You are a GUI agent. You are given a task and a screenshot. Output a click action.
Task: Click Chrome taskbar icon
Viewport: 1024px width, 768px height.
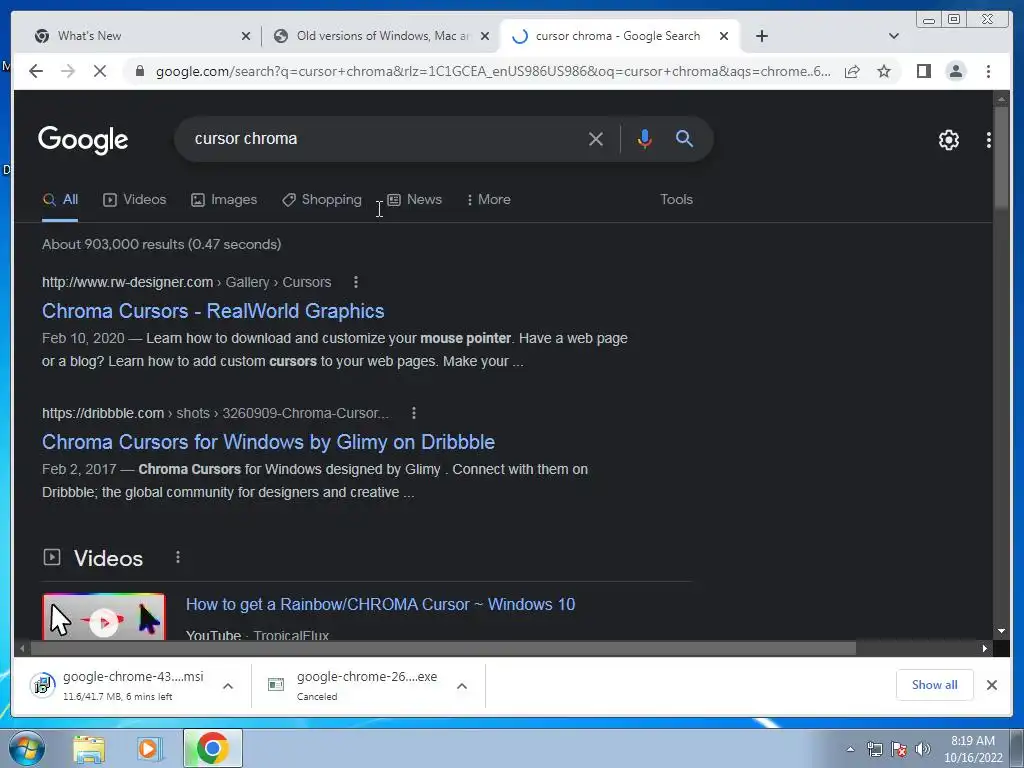pos(213,748)
